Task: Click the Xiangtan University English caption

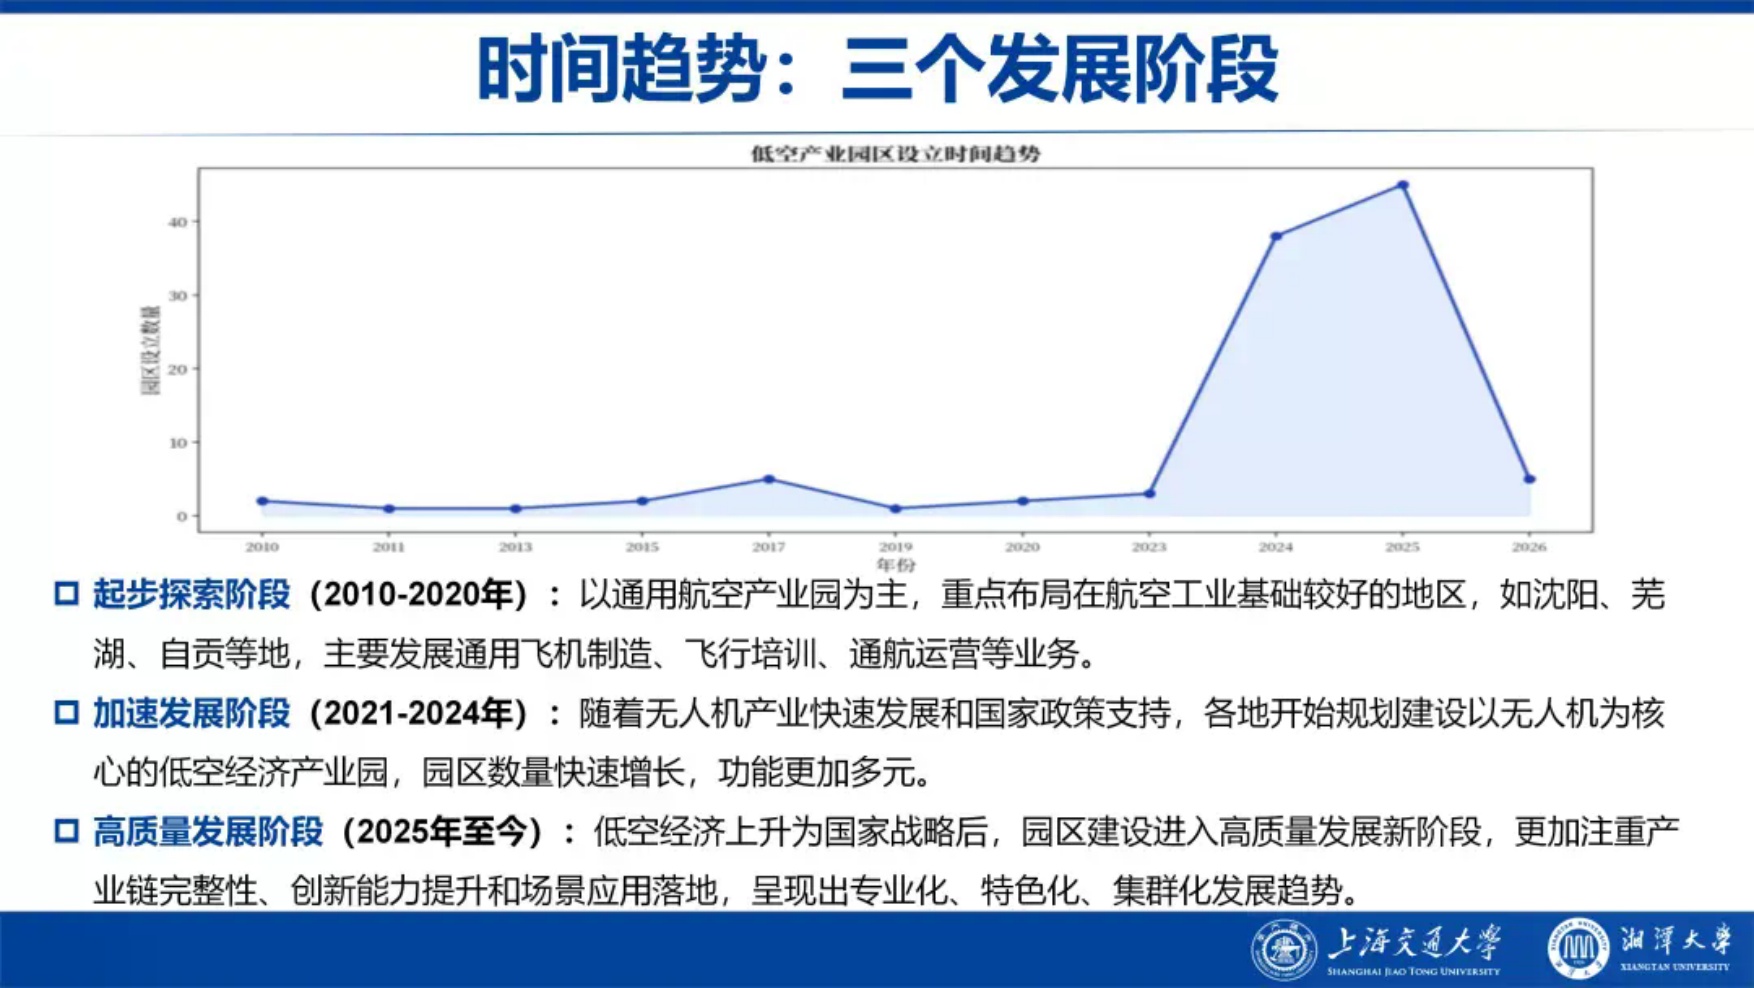Action: click(x=1675, y=967)
